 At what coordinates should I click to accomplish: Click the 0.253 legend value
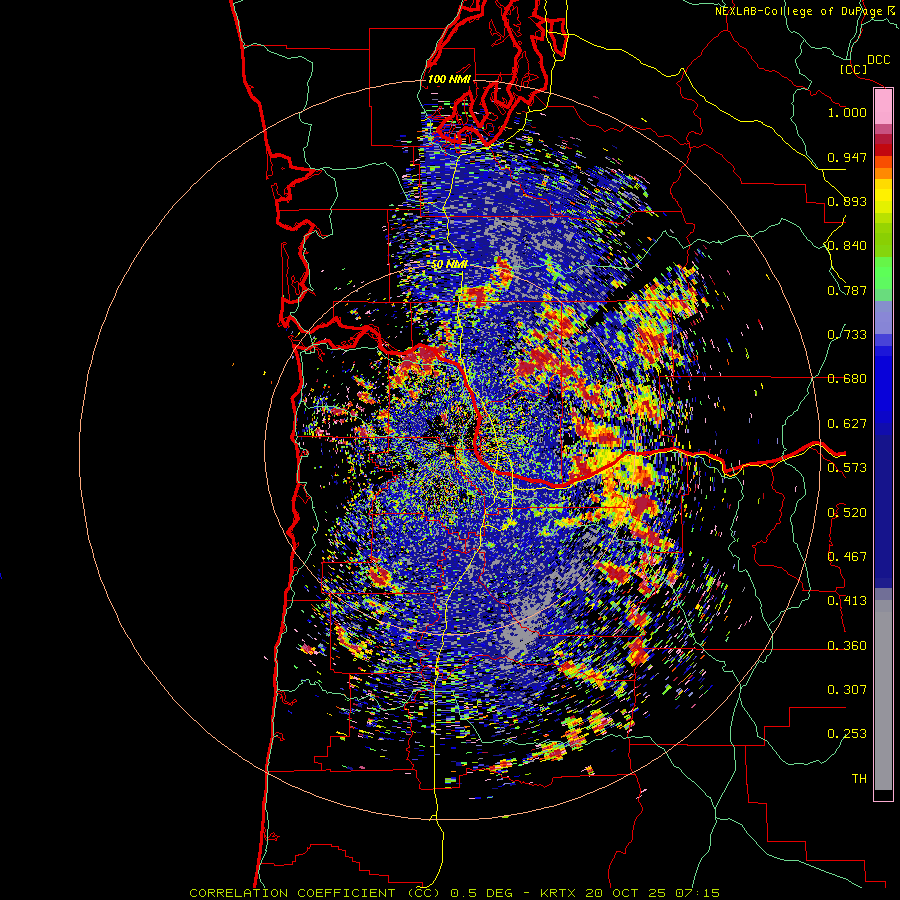tap(847, 734)
